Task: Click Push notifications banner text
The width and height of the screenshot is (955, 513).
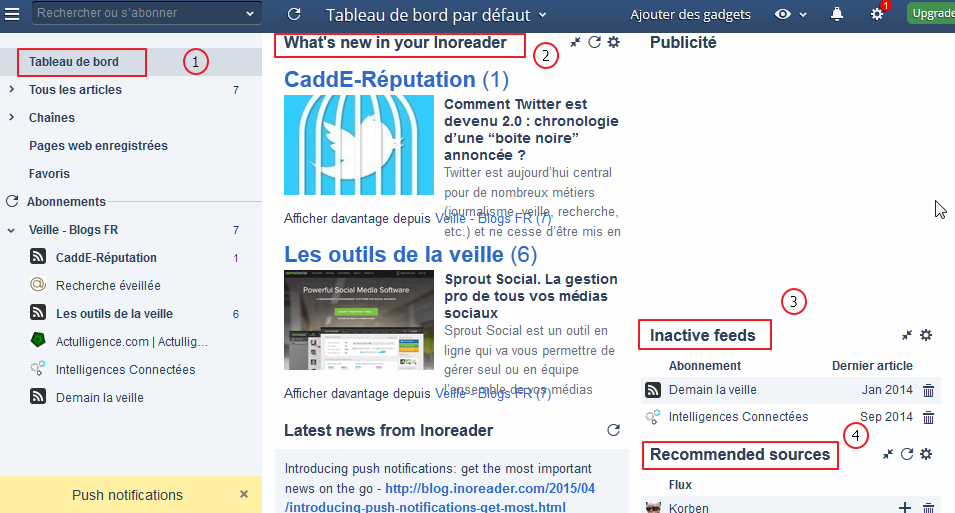Action: [x=127, y=495]
